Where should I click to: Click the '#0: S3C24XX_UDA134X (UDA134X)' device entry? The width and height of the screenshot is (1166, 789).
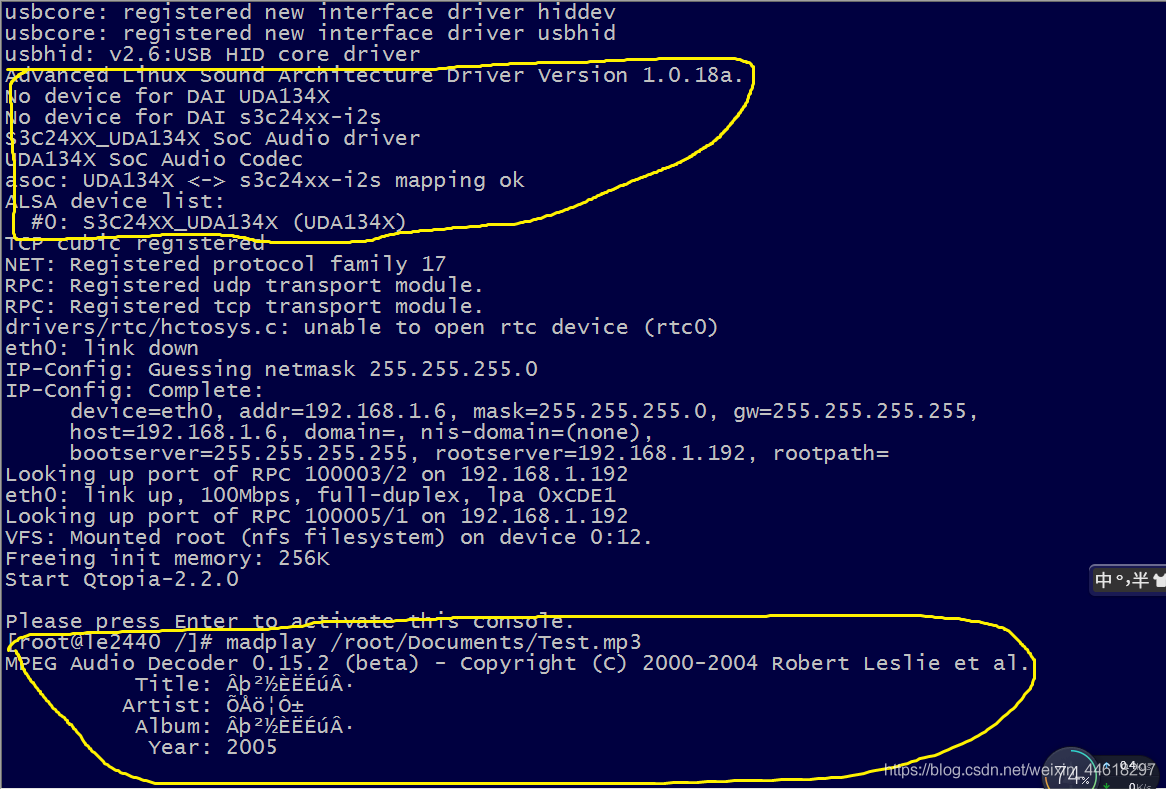coord(219,222)
